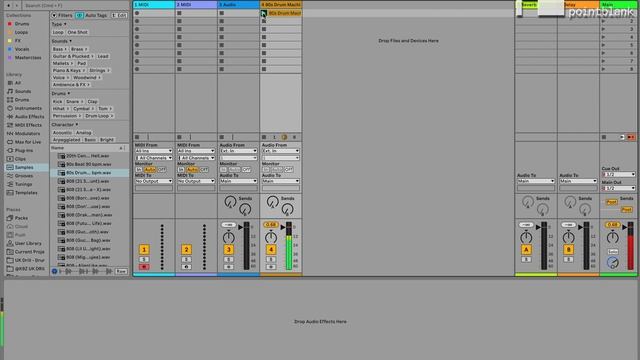Screen dimensions: 640x360
Task: Select the yellow FX collection
Action: pos(15,41)
